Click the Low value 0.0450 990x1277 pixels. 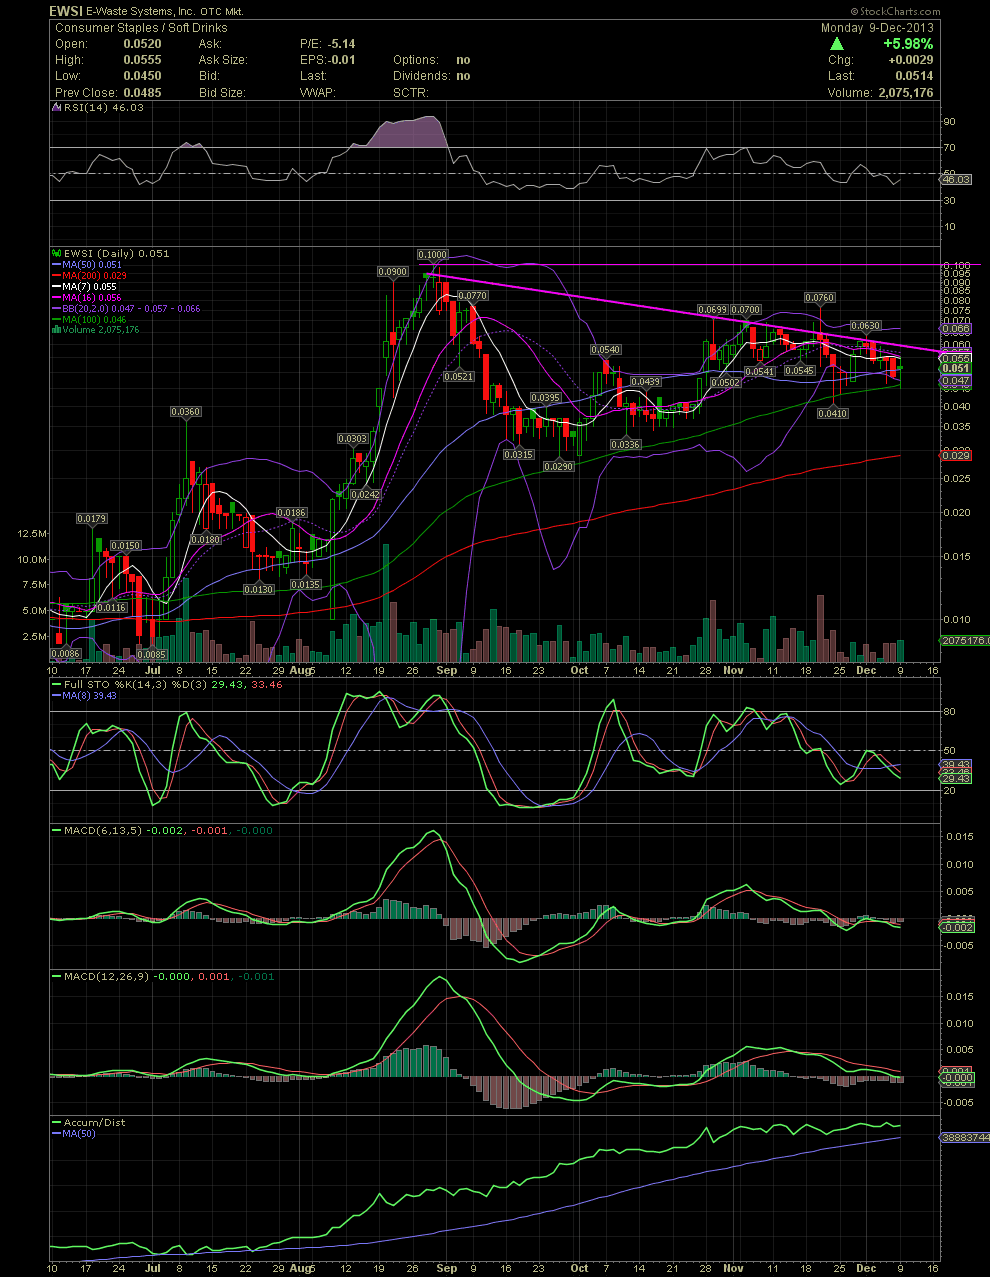pos(142,76)
